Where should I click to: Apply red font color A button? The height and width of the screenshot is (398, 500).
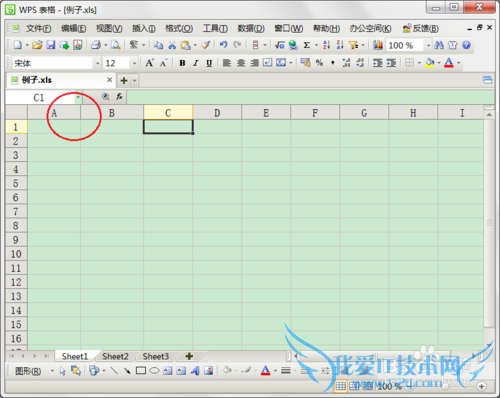449,63
